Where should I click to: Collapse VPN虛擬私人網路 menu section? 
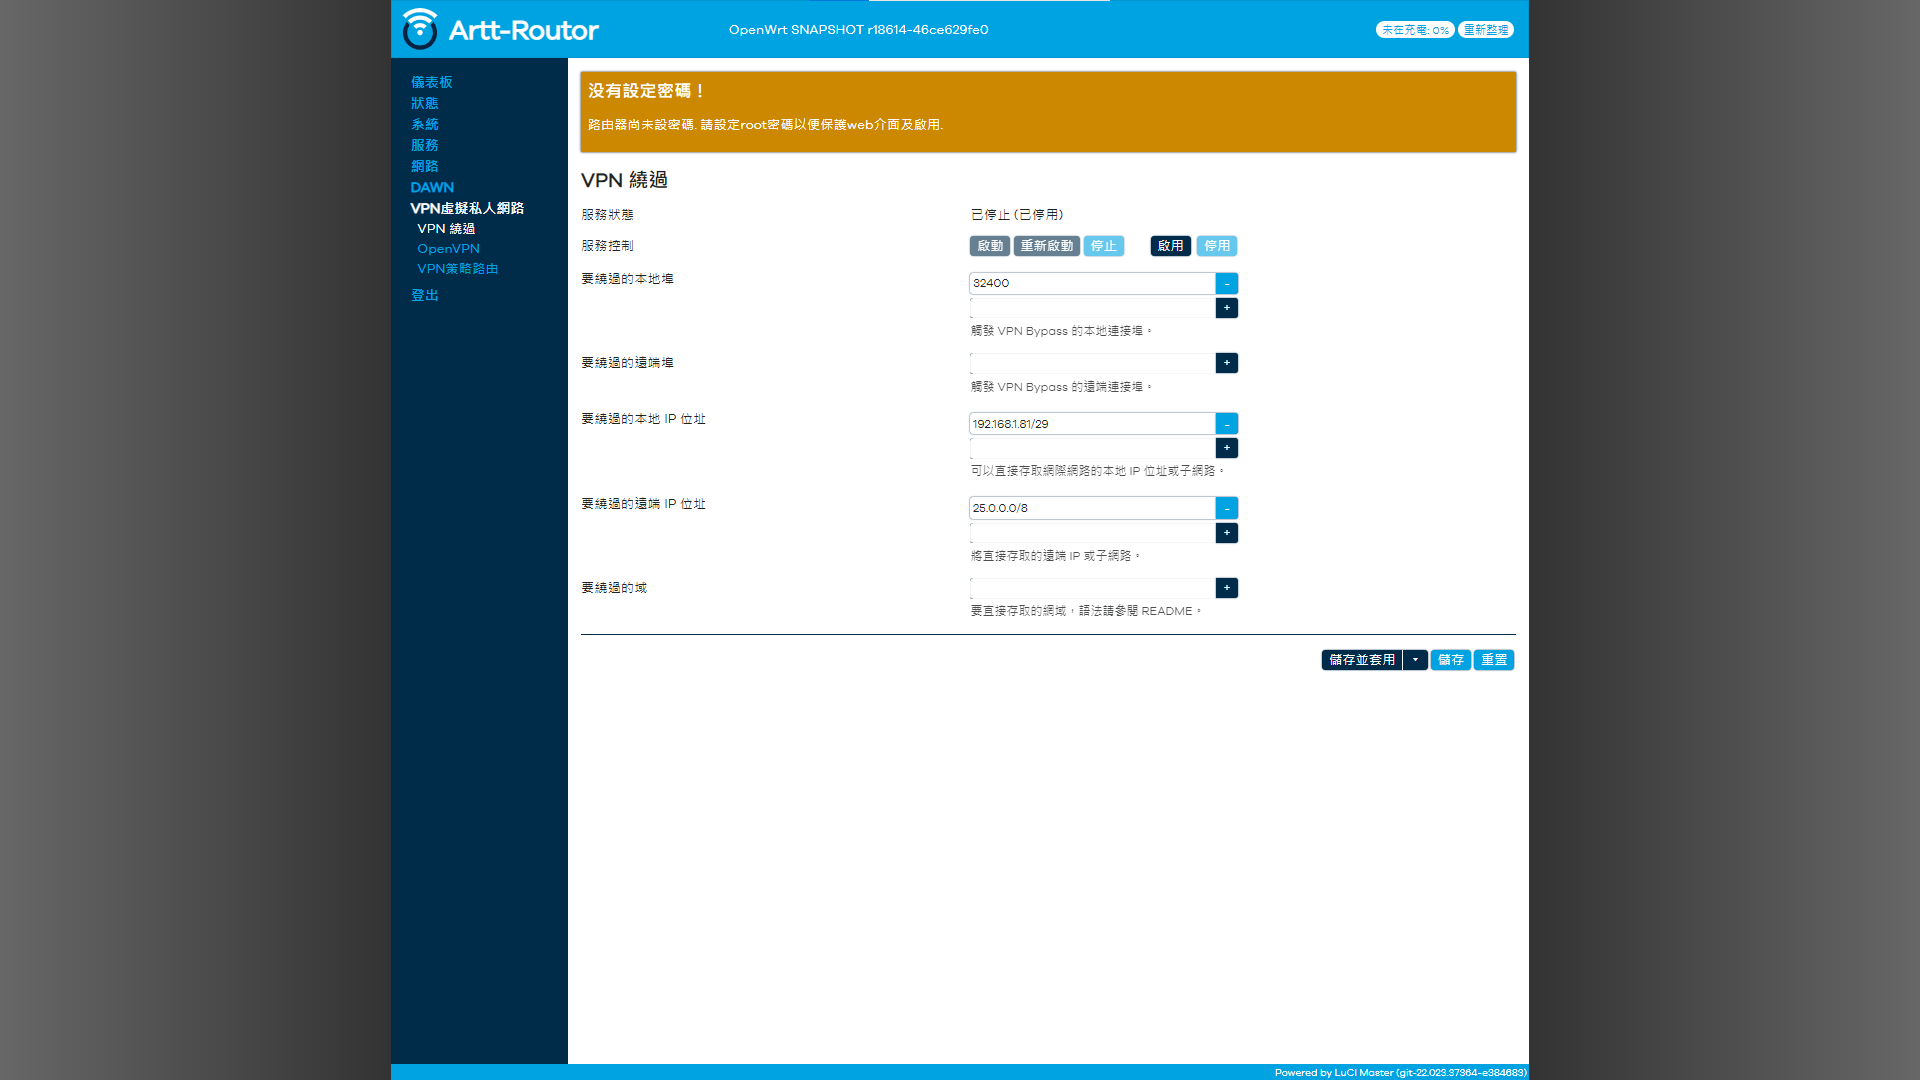(x=467, y=208)
